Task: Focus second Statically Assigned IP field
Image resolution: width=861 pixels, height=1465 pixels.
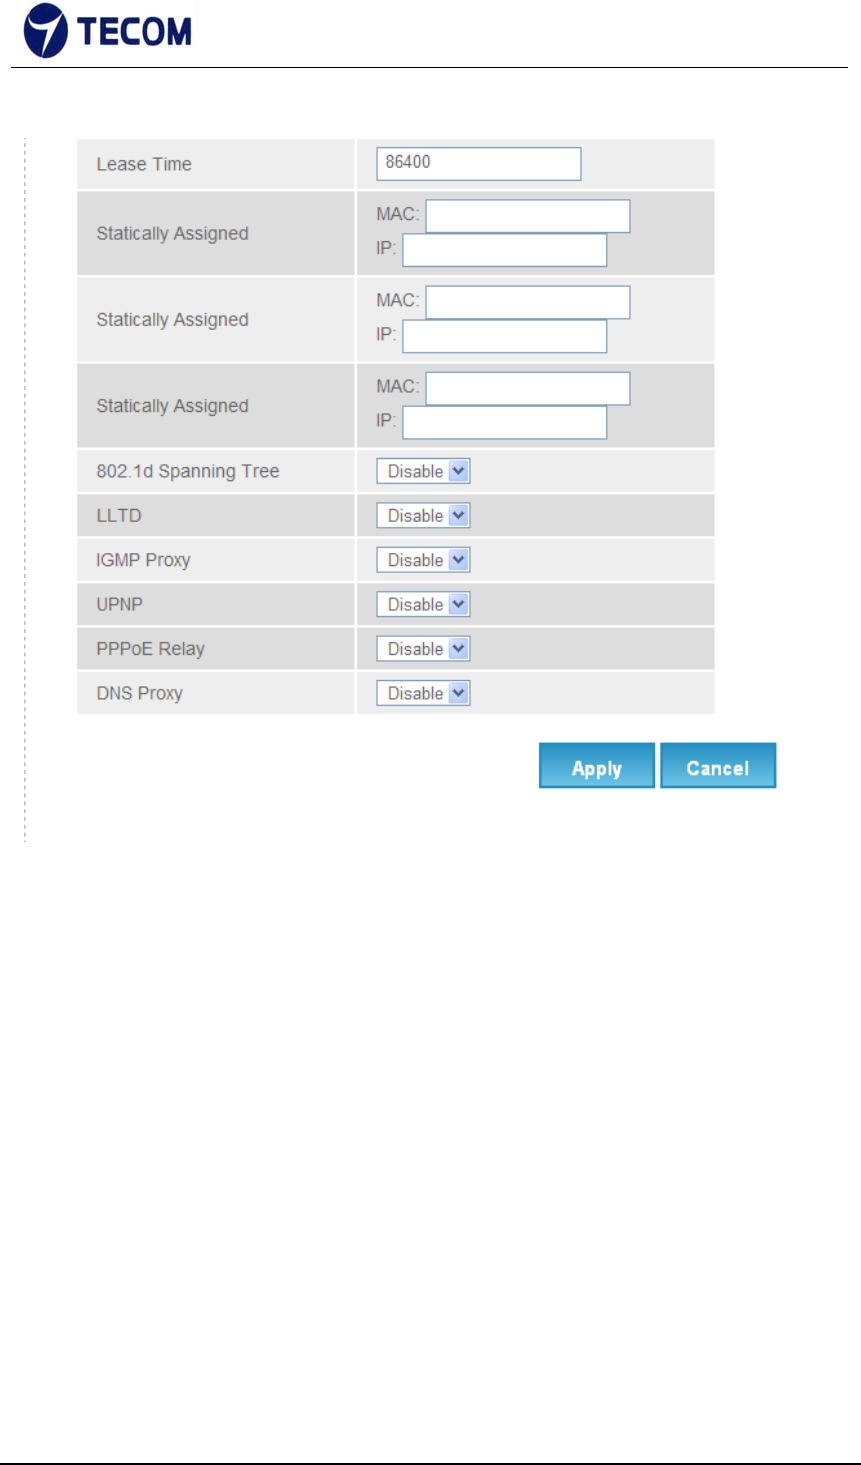Action: tap(505, 336)
